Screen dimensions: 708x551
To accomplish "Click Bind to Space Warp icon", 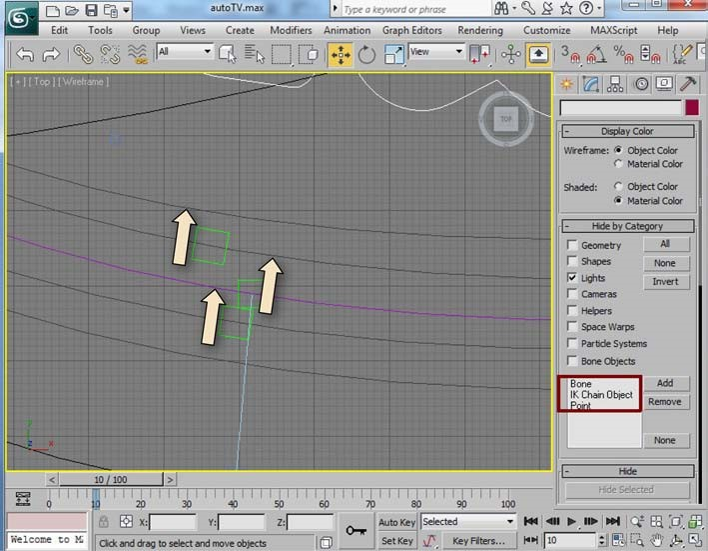I will click(137, 54).
